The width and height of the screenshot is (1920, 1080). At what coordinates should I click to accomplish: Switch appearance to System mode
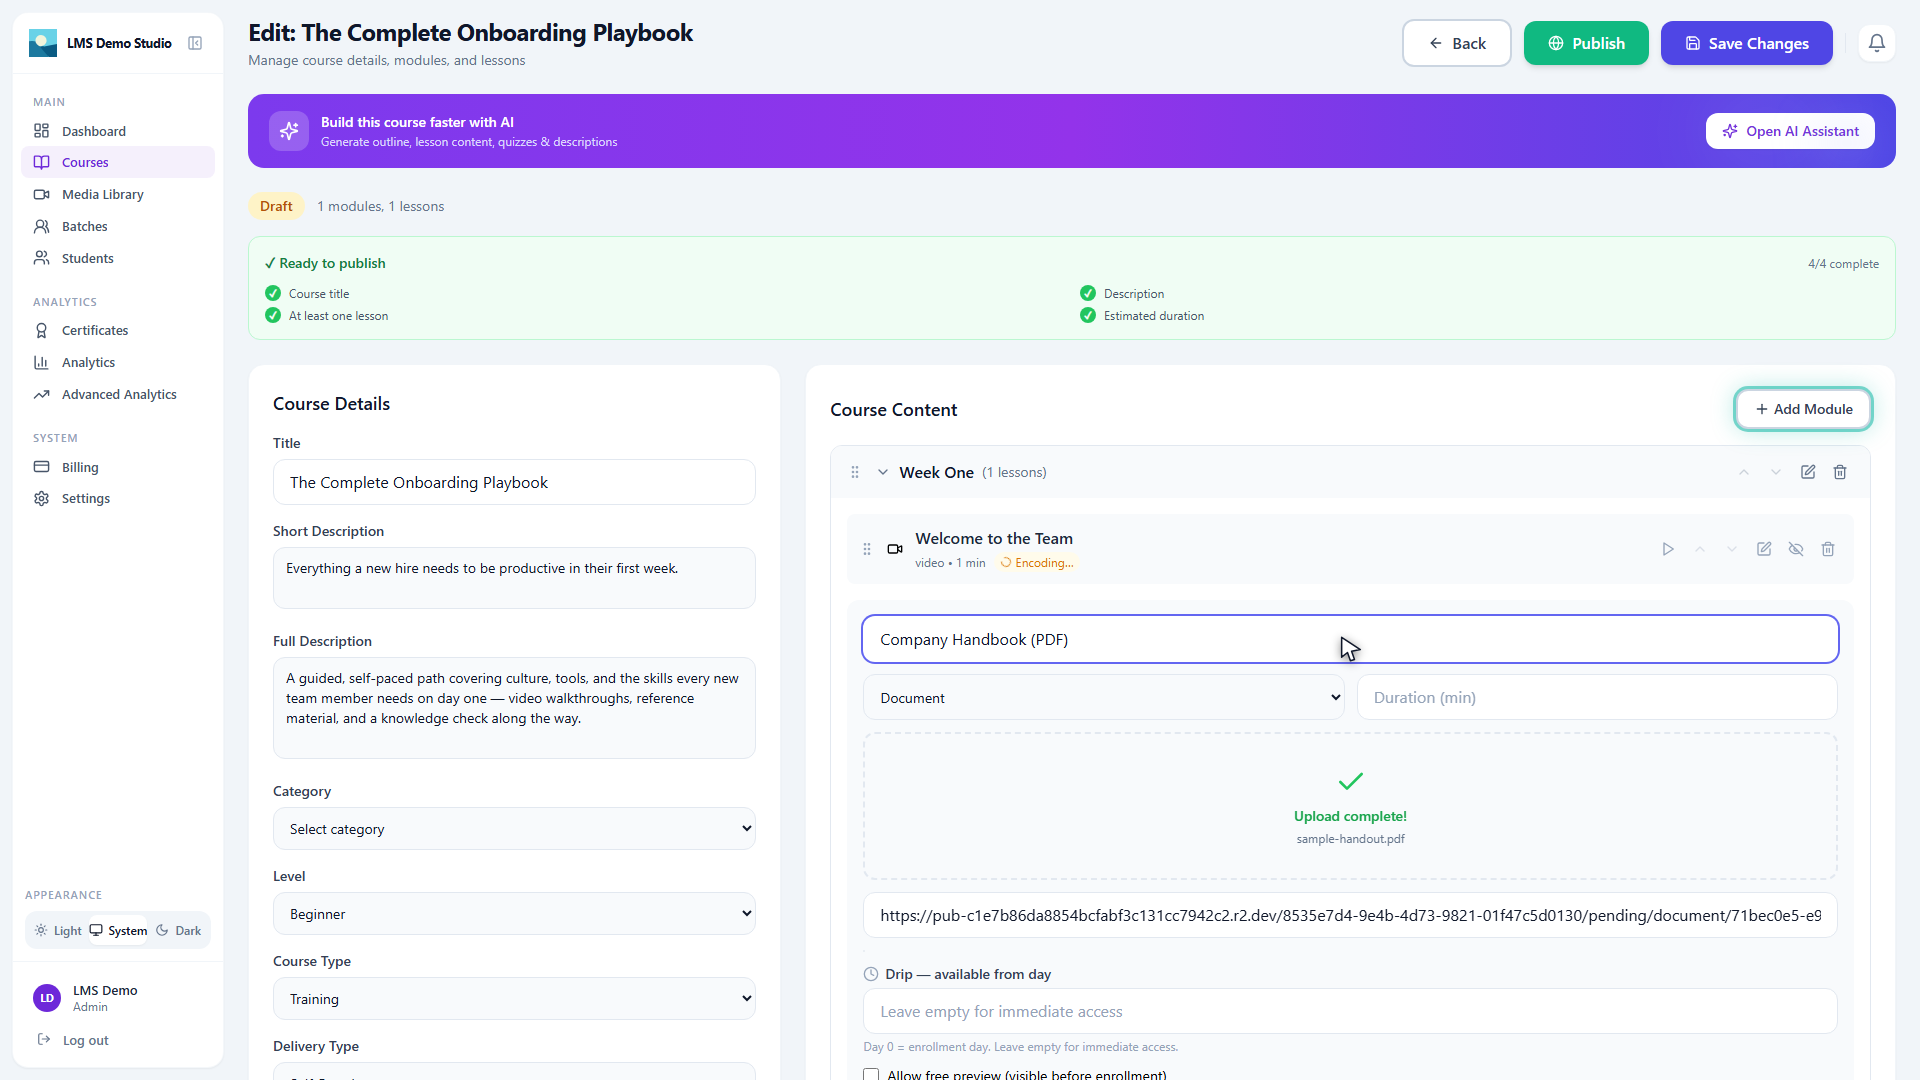[x=118, y=930]
